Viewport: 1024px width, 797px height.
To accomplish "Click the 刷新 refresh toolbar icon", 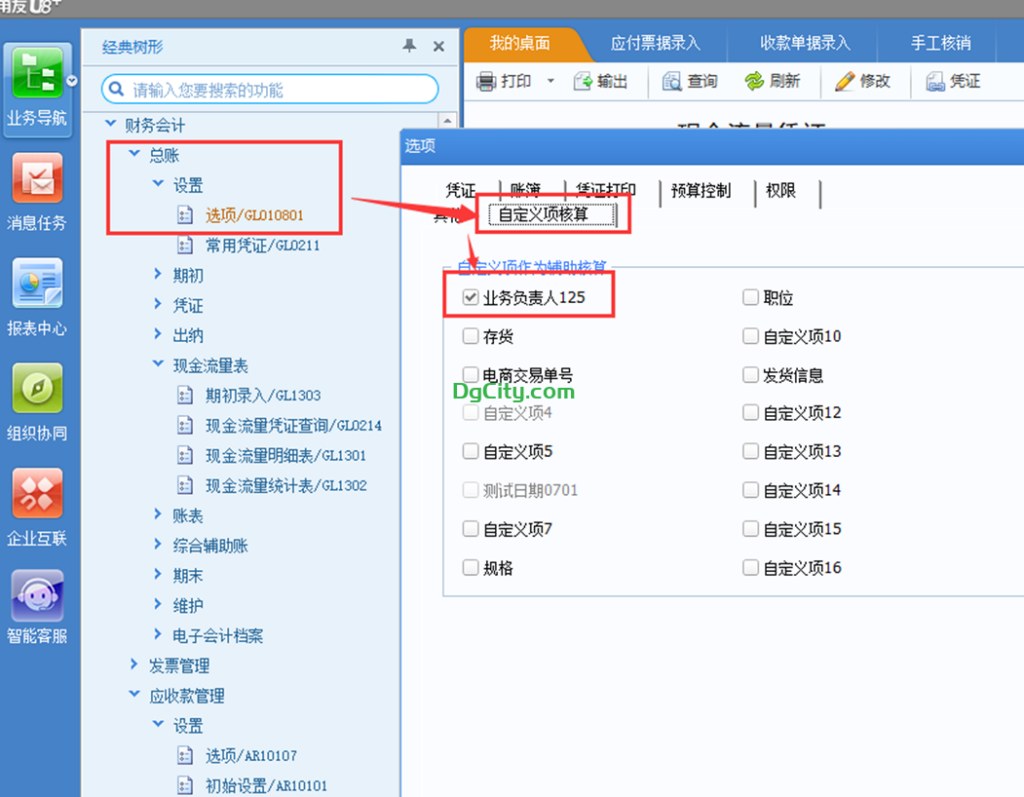I will [755, 82].
